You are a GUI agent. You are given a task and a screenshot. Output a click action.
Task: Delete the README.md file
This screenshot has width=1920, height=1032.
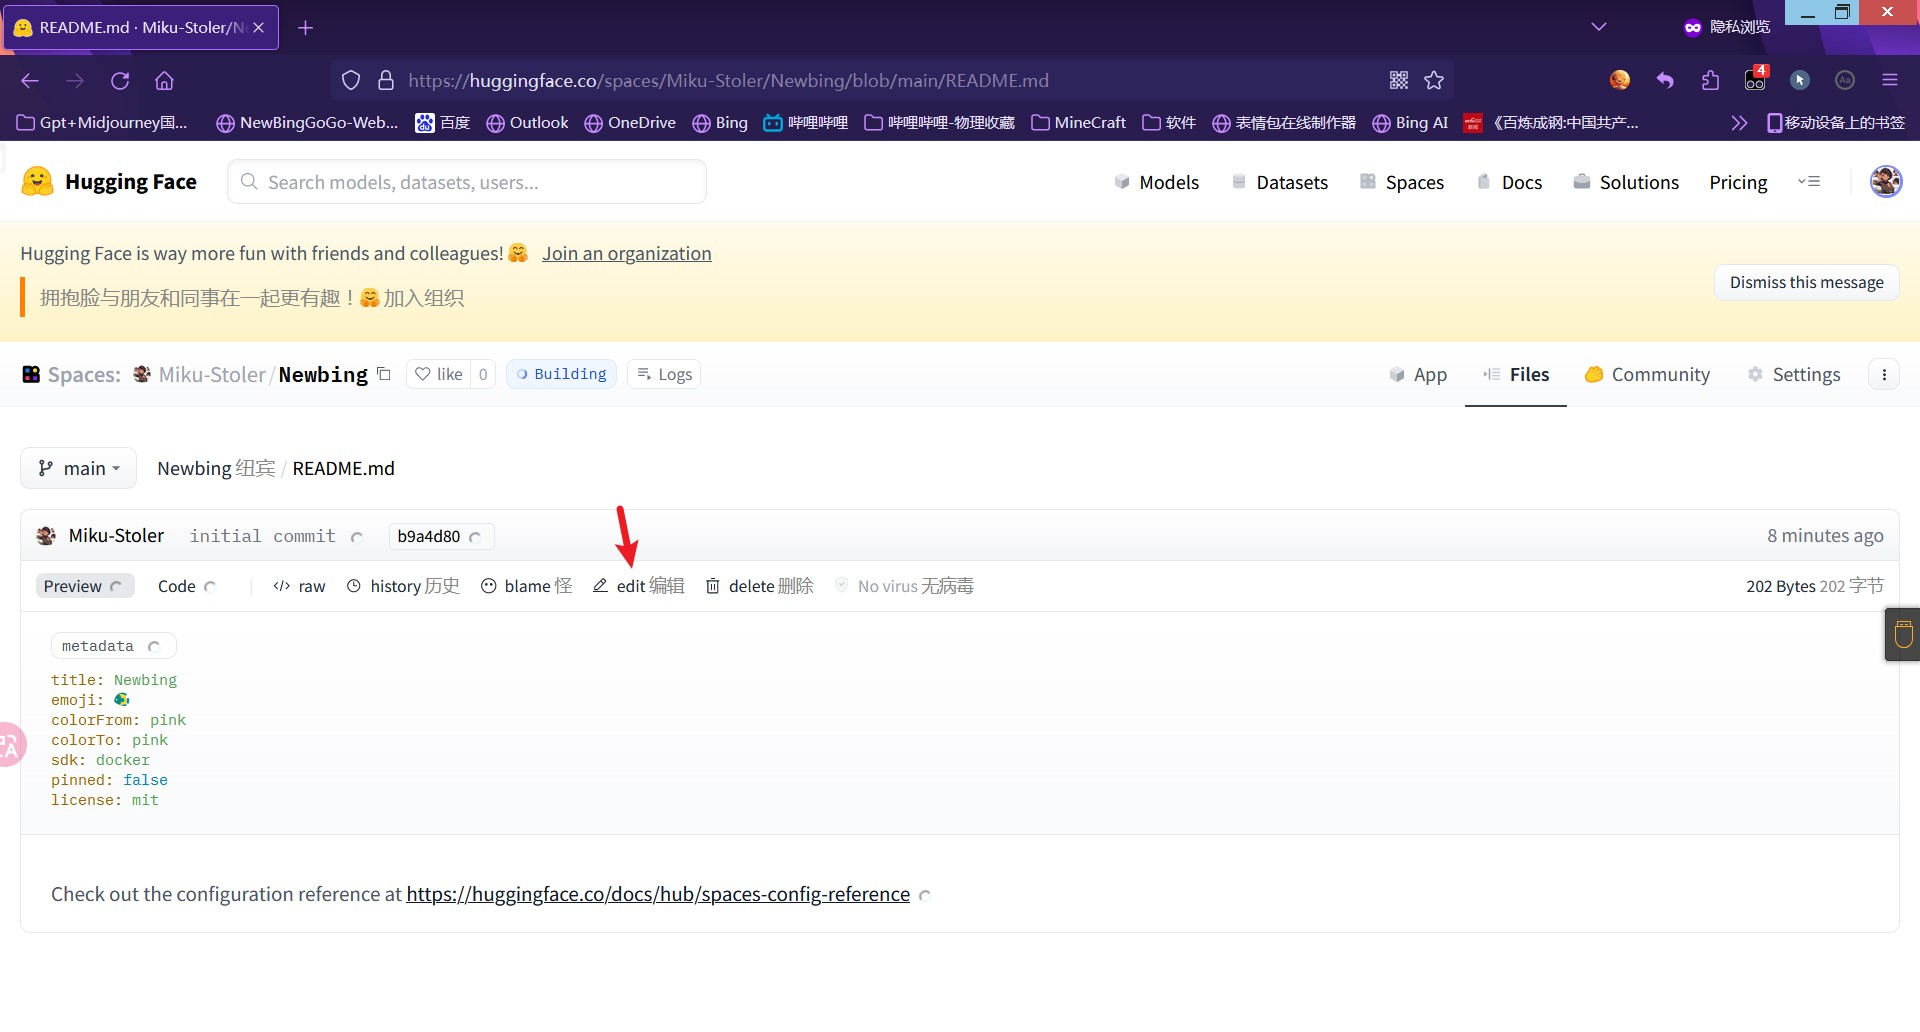coord(760,586)
